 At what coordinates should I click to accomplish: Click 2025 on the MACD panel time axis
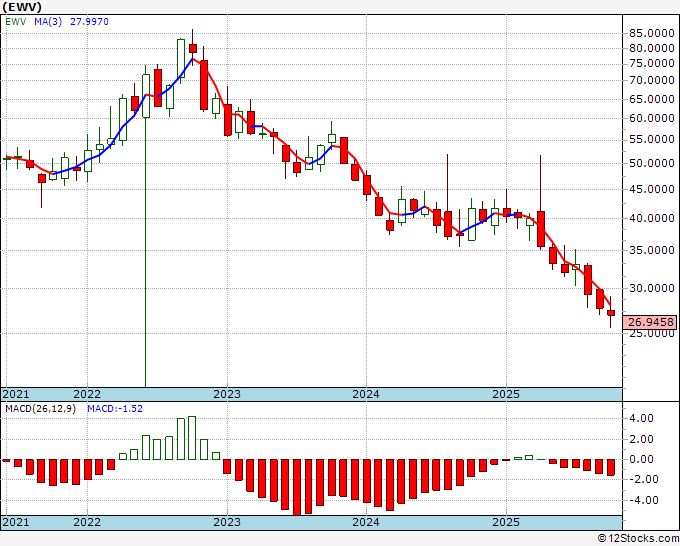pyautogui.click(x=506, y=523)
